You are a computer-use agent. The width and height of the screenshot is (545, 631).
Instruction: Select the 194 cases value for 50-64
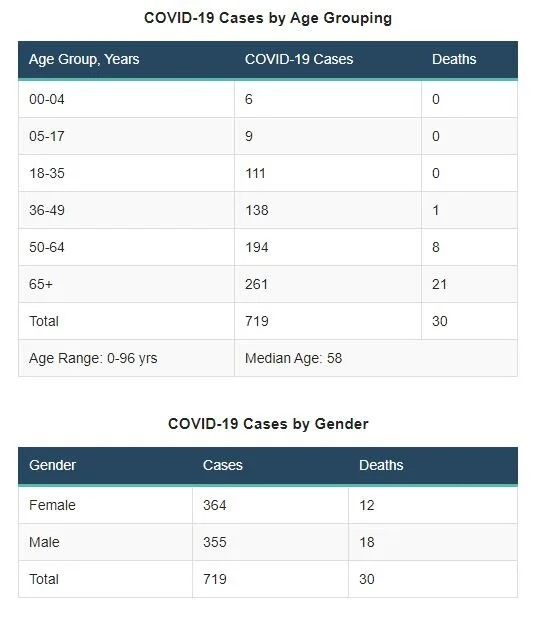256,247
